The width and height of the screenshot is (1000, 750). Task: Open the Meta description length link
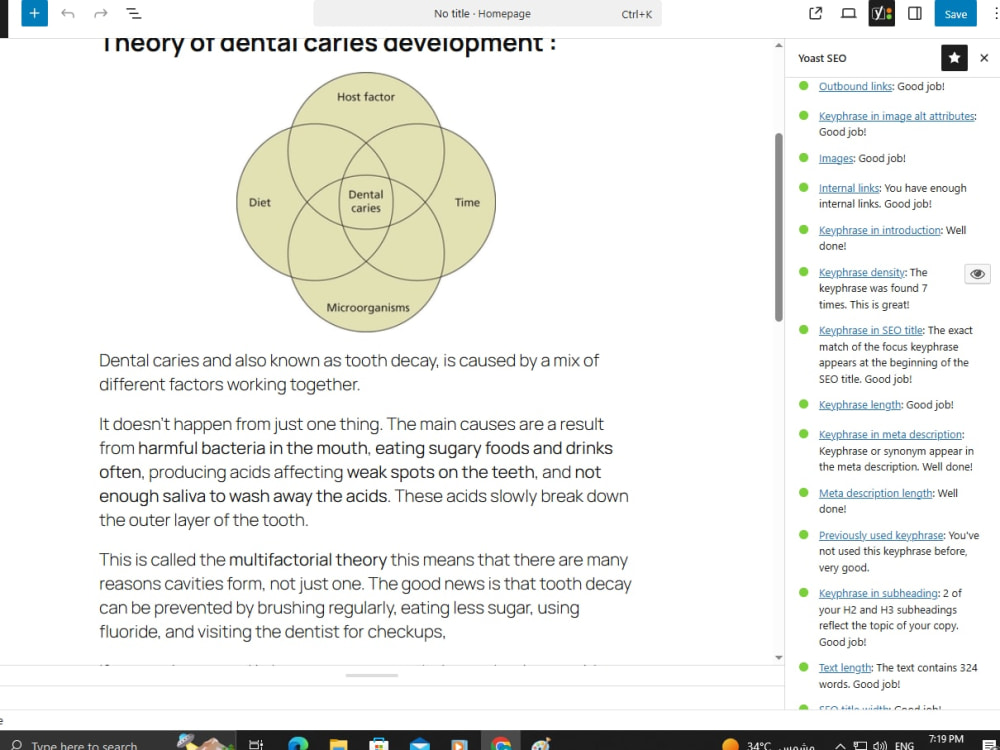876,493
